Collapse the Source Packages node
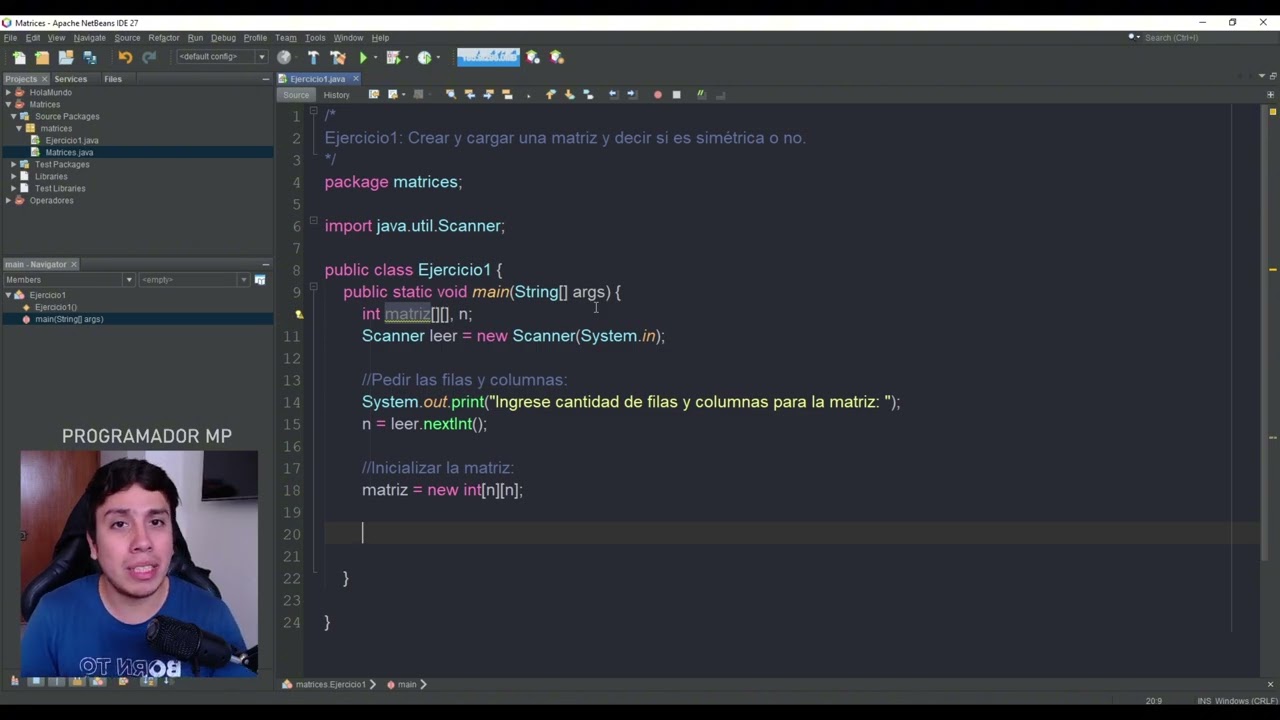Viewport: 1280px width, 720px height. point(14,116)
